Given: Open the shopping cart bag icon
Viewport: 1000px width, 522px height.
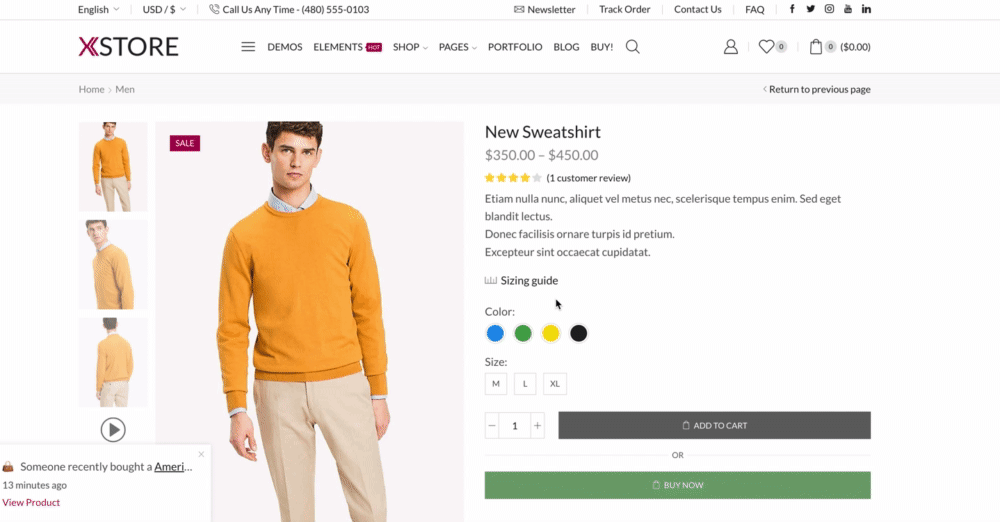Looking at the screenshot, I should point(816,47).
